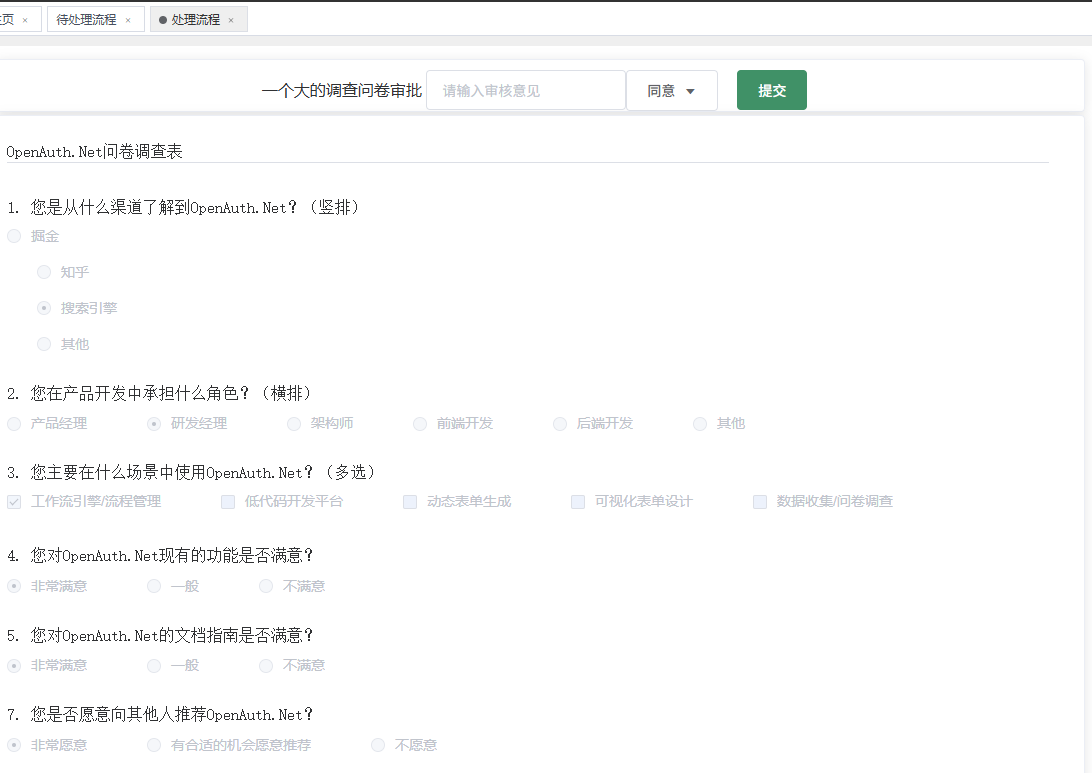Click question 1 text about 渠道
The width and height of the screenshot is (1092, 773).
tap(183, 207)
